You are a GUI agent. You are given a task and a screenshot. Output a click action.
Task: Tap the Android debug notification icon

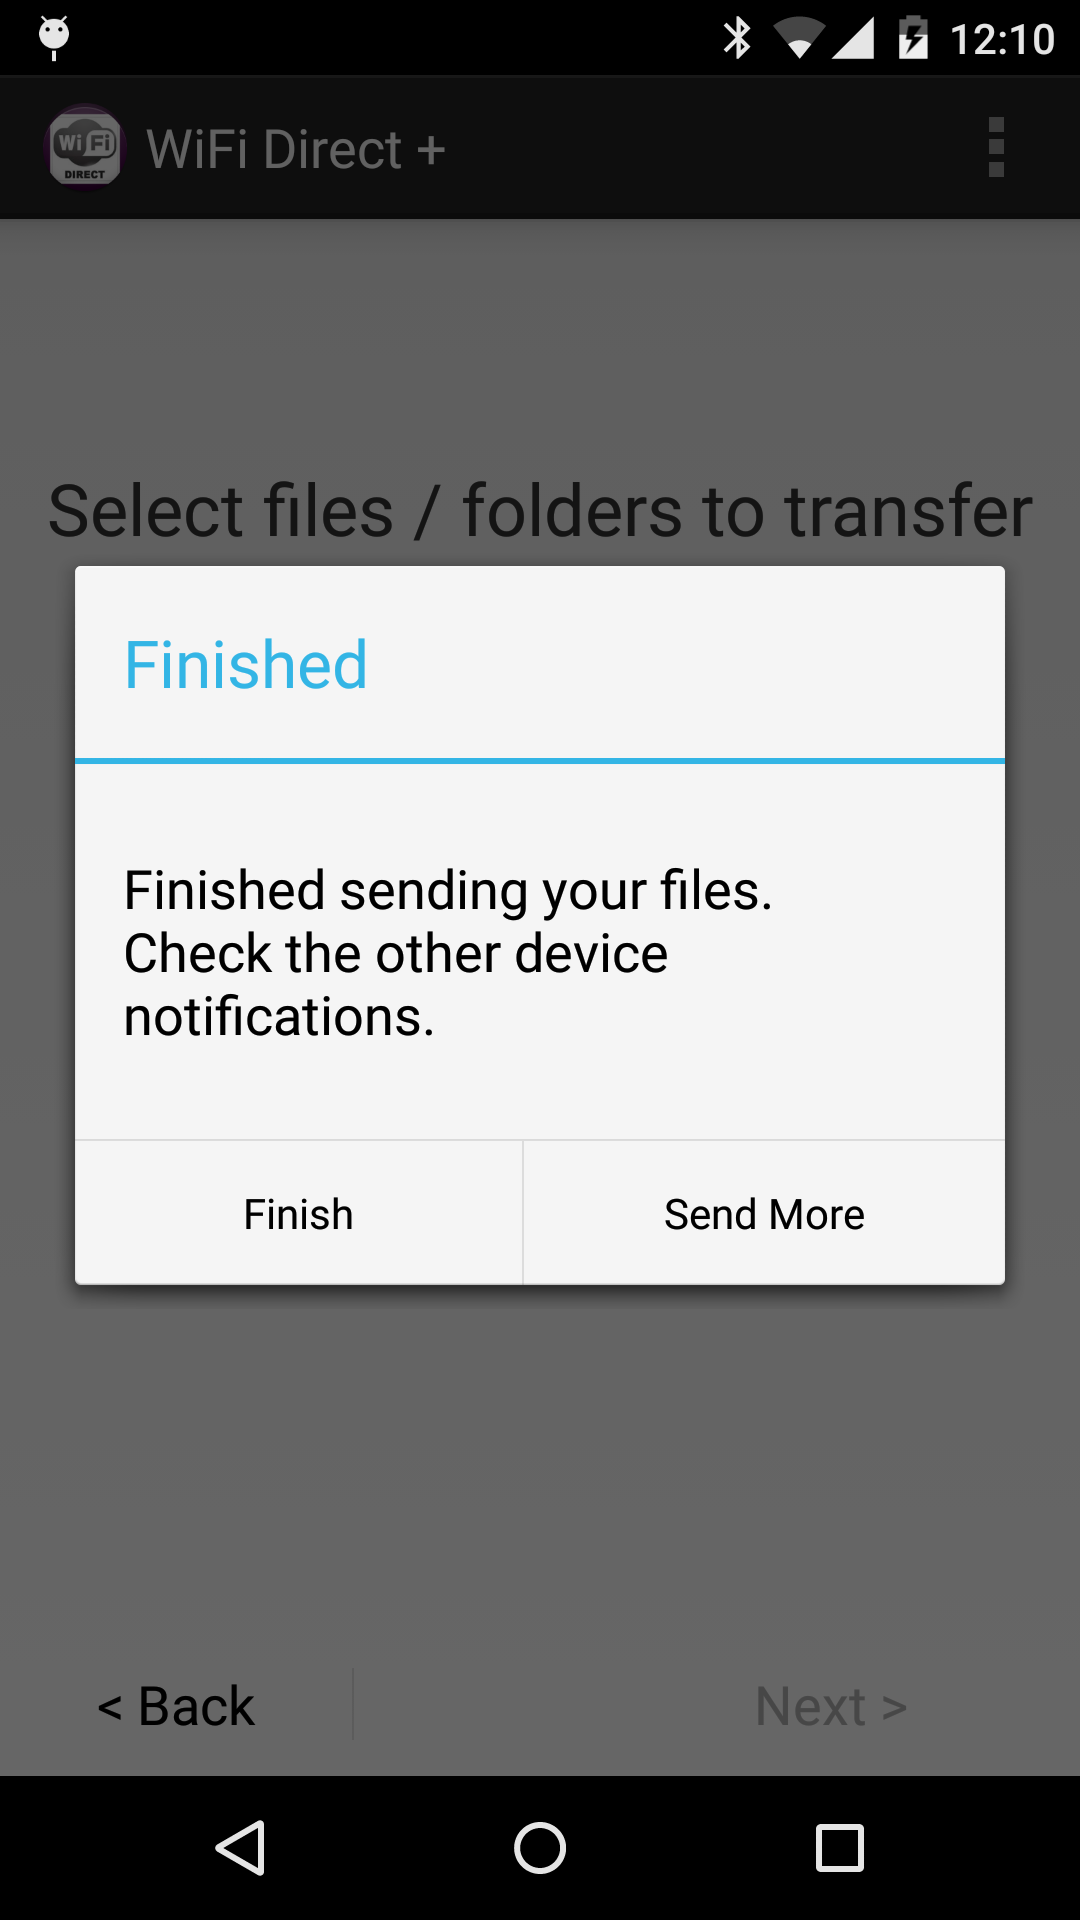pyautogui.click(x=54, y=38)
